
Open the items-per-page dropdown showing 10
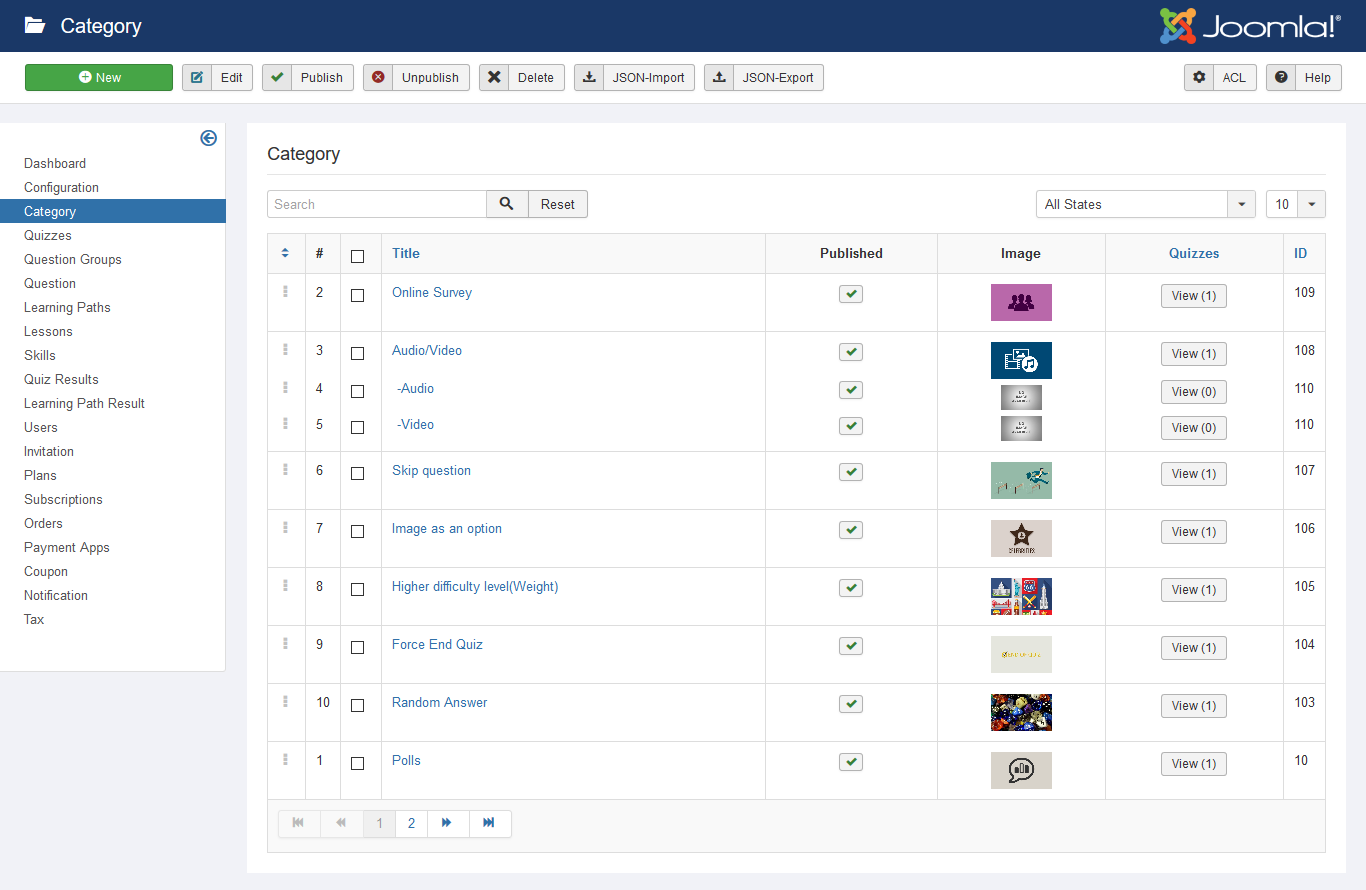1295,204
